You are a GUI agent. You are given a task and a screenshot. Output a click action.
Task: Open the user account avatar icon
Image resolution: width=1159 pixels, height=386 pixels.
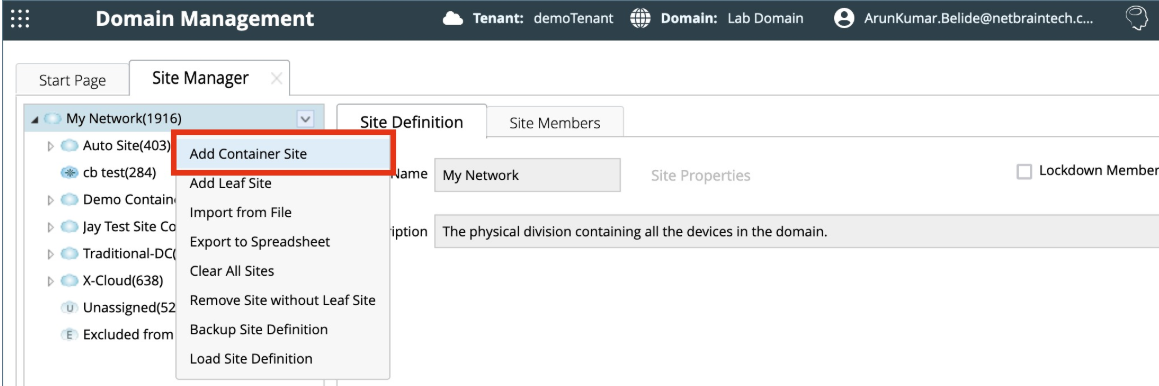tap(843, 18)
